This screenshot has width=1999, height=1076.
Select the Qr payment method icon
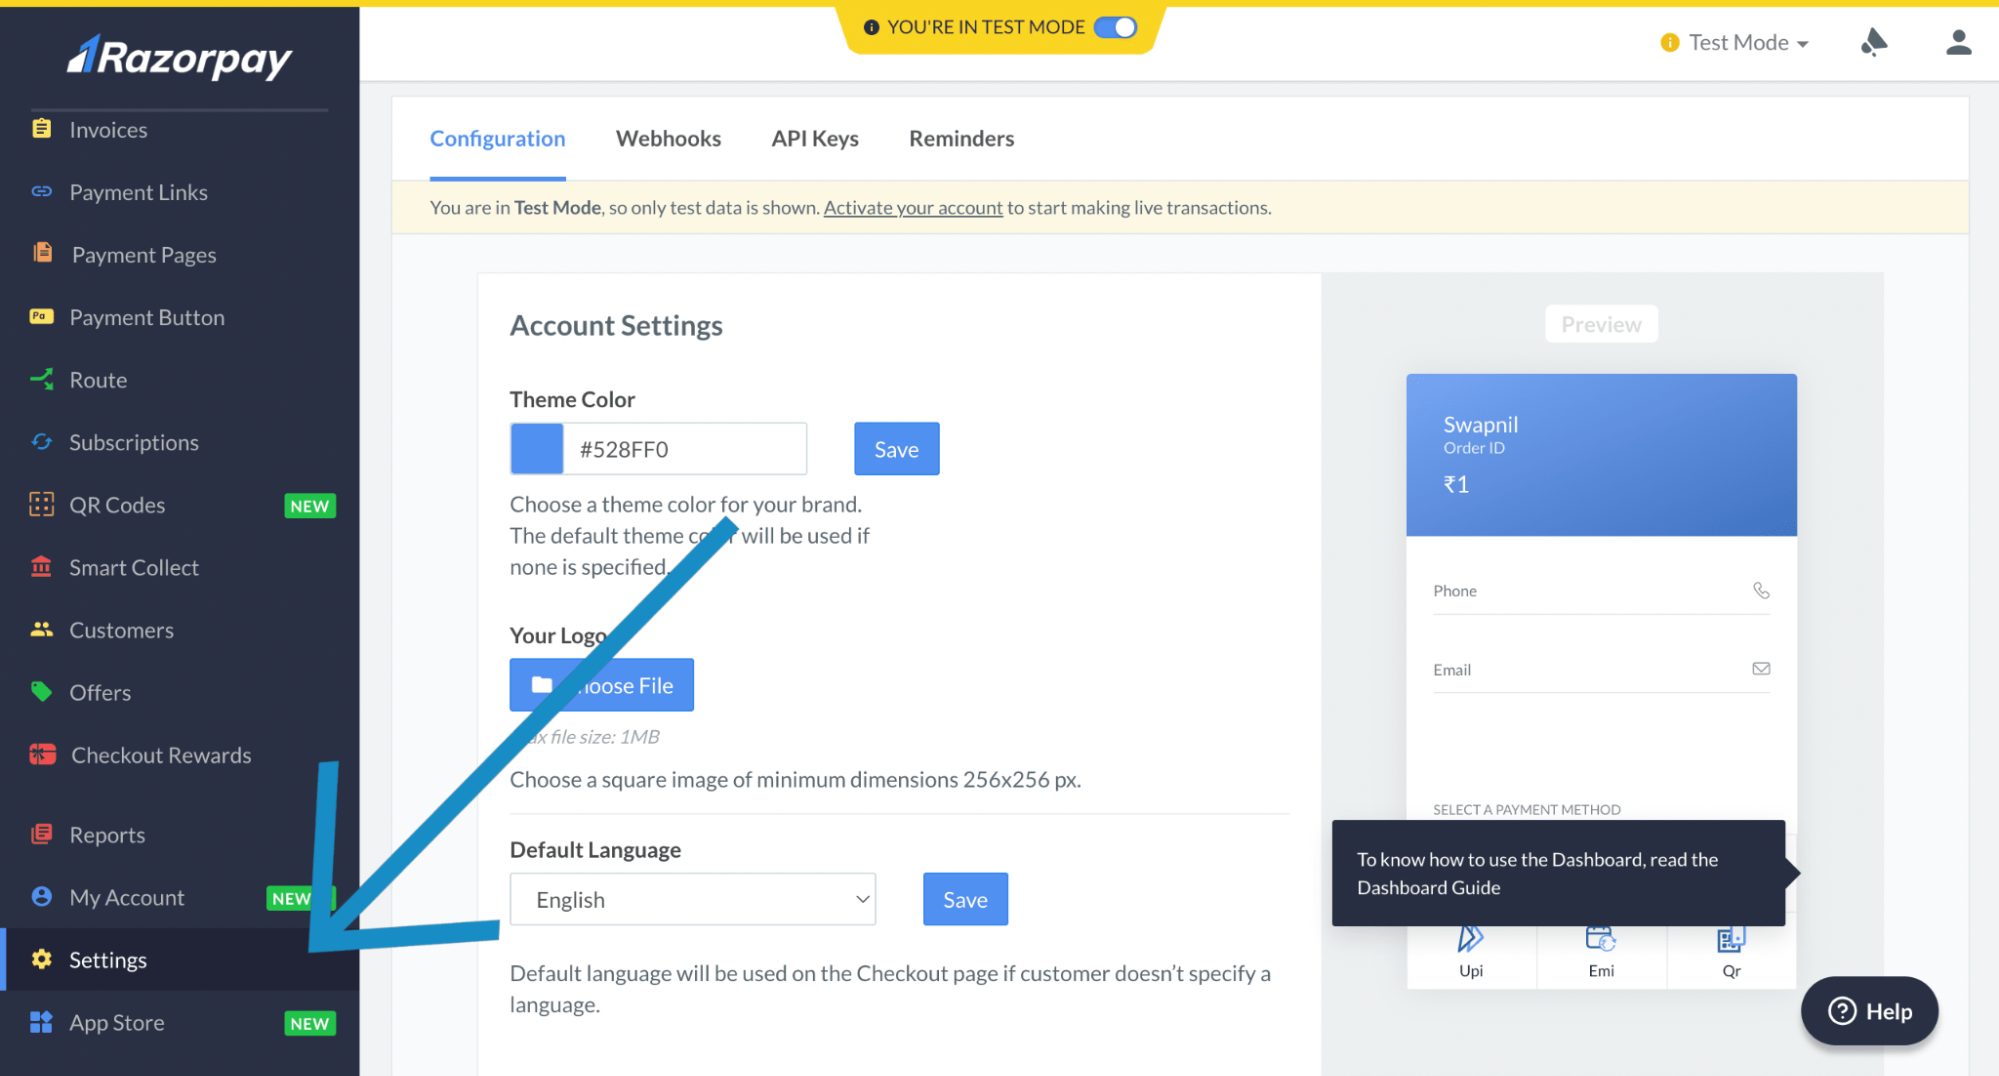[1731, 939]
